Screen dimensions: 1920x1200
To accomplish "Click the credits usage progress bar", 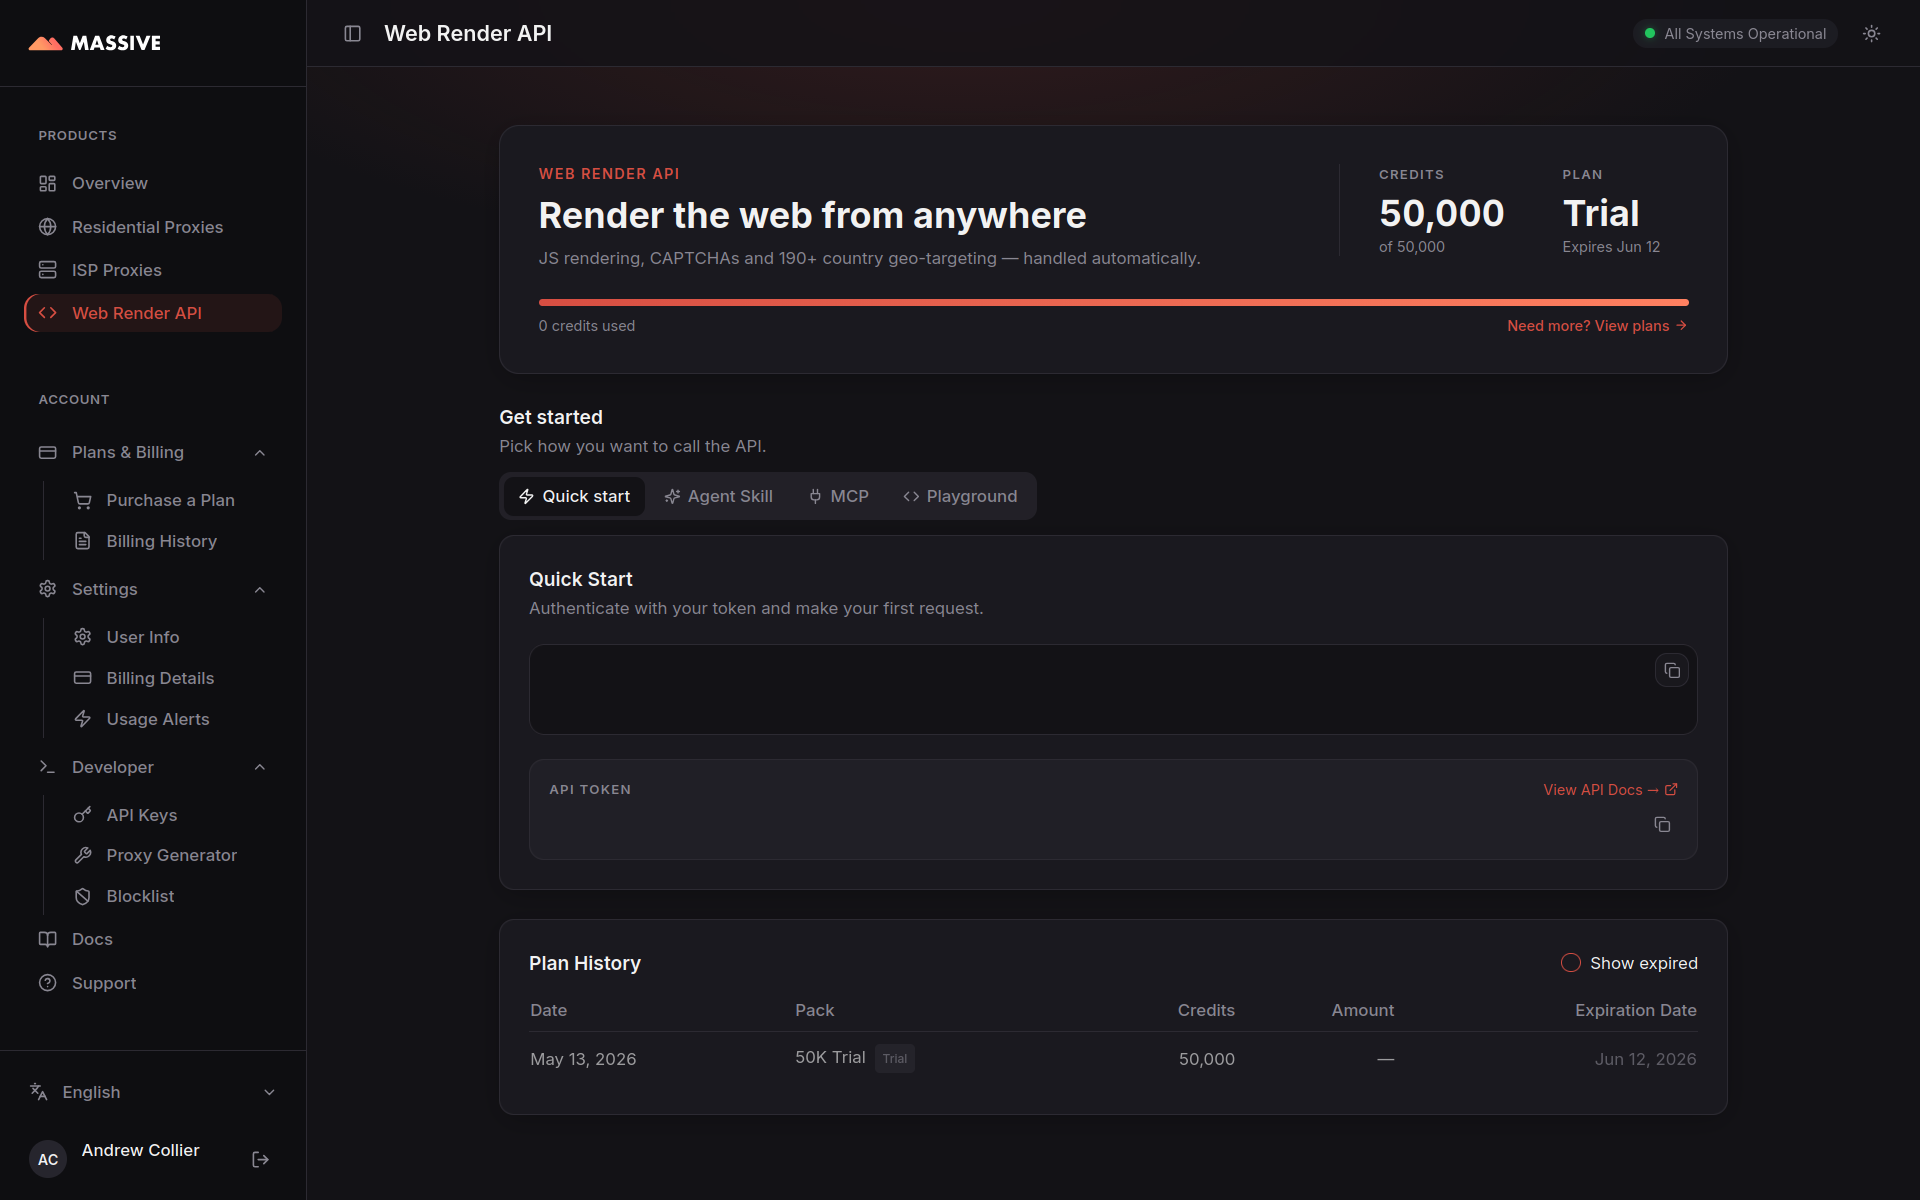I will [1113, 302].
